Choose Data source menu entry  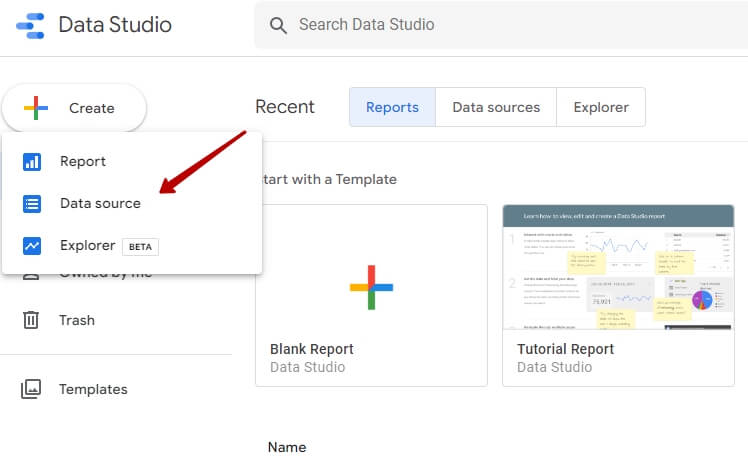132,204
